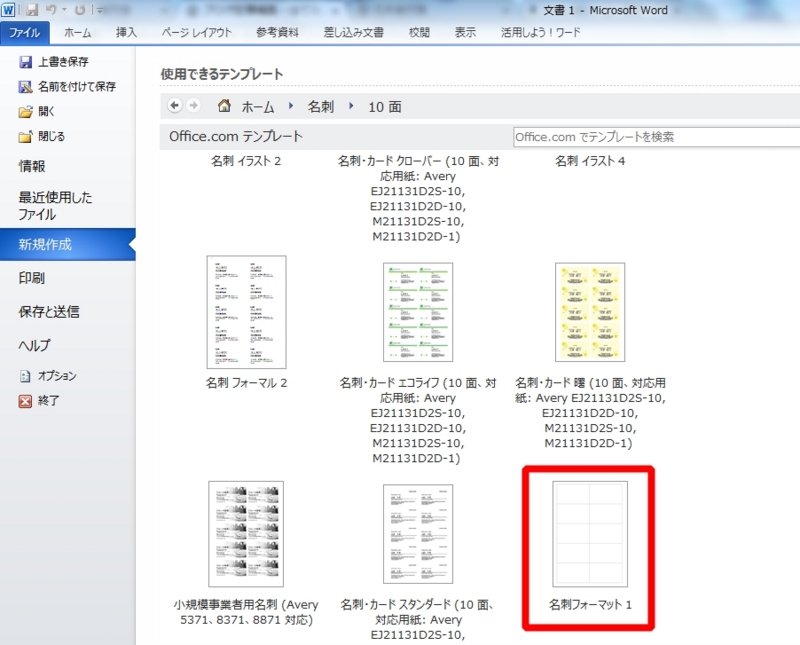Viewport: 800px width, 645px height.
Task: Switch to the 校閲 tab
Action: 419,33
